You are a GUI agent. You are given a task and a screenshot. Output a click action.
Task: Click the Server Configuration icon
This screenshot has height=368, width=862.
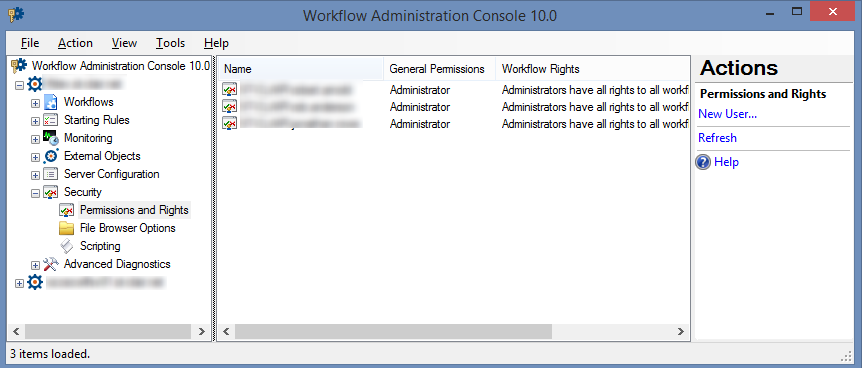[x=51, y=174]
